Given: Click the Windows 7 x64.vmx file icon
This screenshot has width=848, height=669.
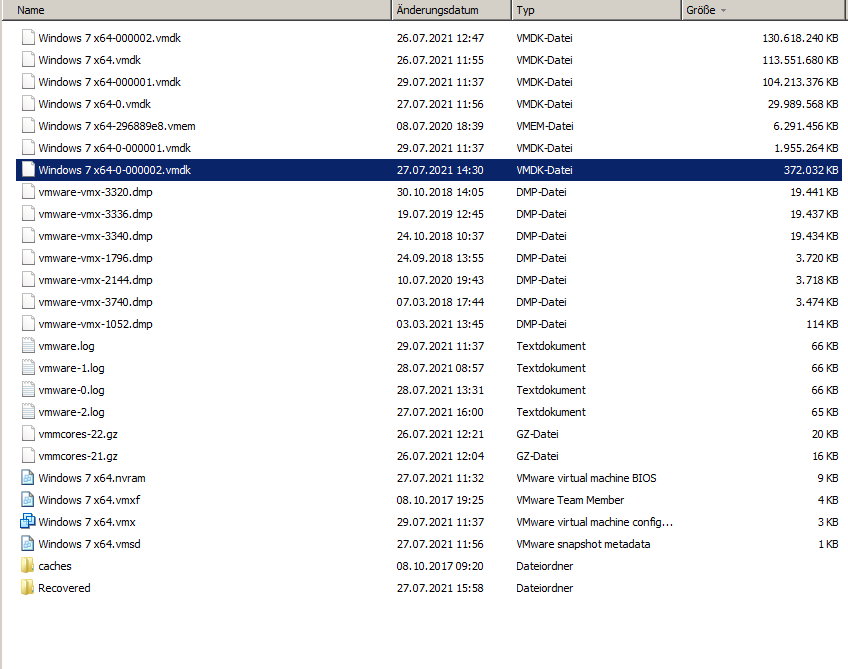Looking at the screenshot, I should [x=27, y=522].
